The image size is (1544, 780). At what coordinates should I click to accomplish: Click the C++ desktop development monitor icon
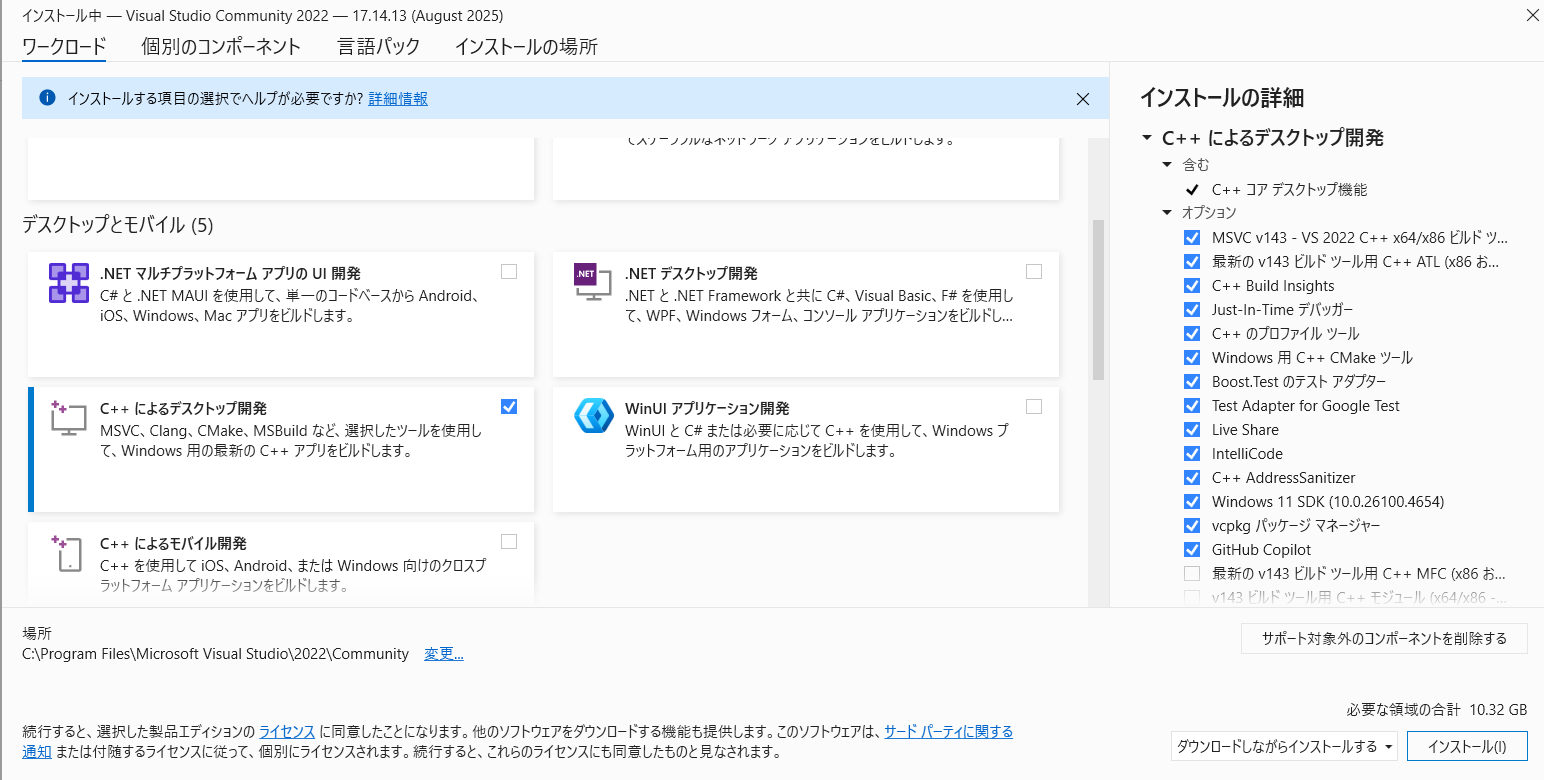click(x=68, y=418)
